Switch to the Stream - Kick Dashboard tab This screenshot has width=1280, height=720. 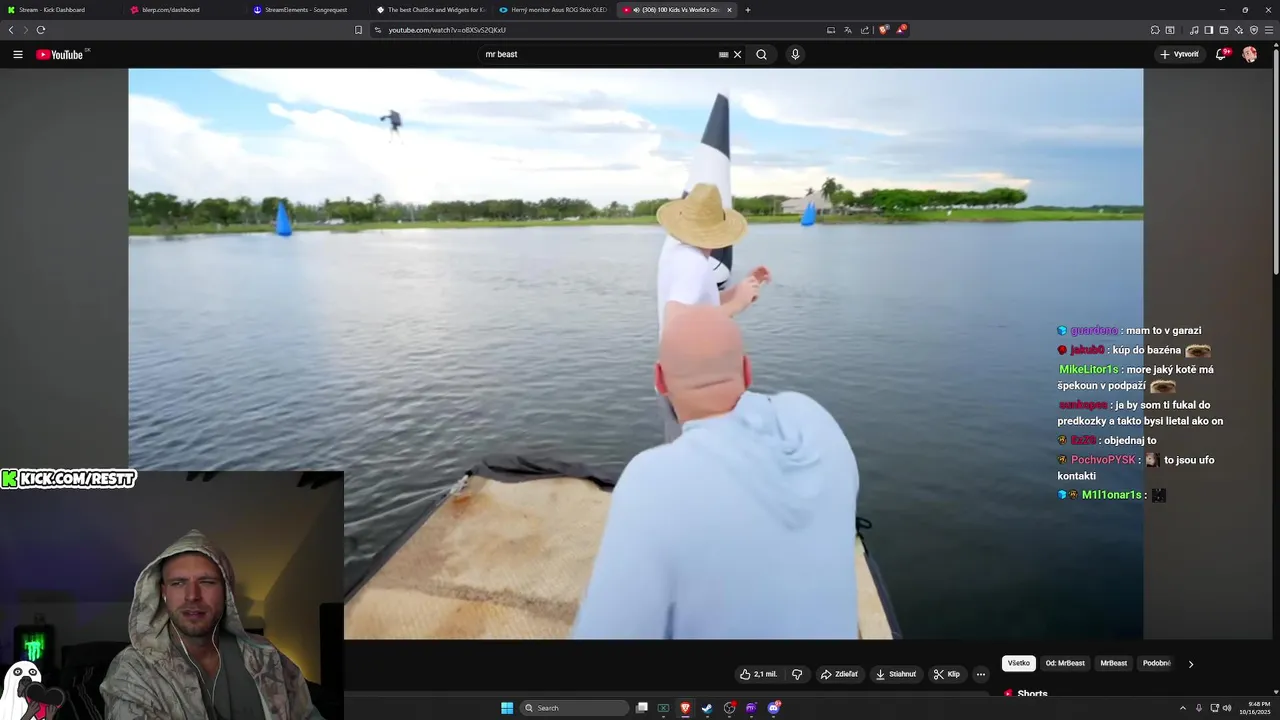click(x=60, y=10)
